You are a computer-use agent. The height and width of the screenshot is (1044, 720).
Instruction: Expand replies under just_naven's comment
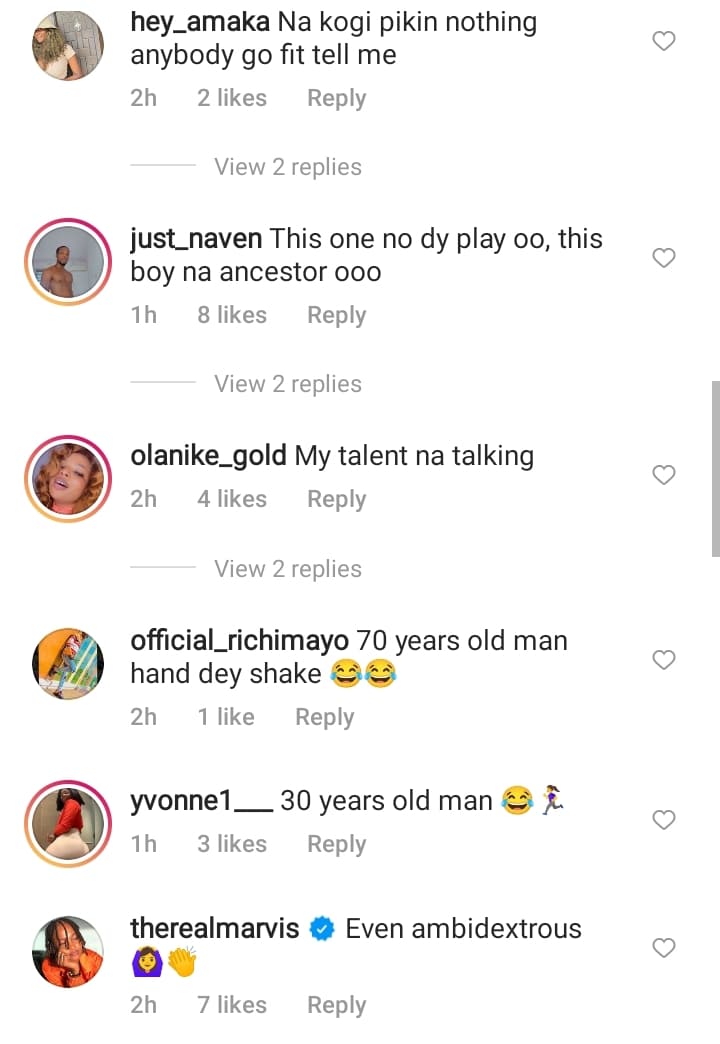(x=288, y=384)
